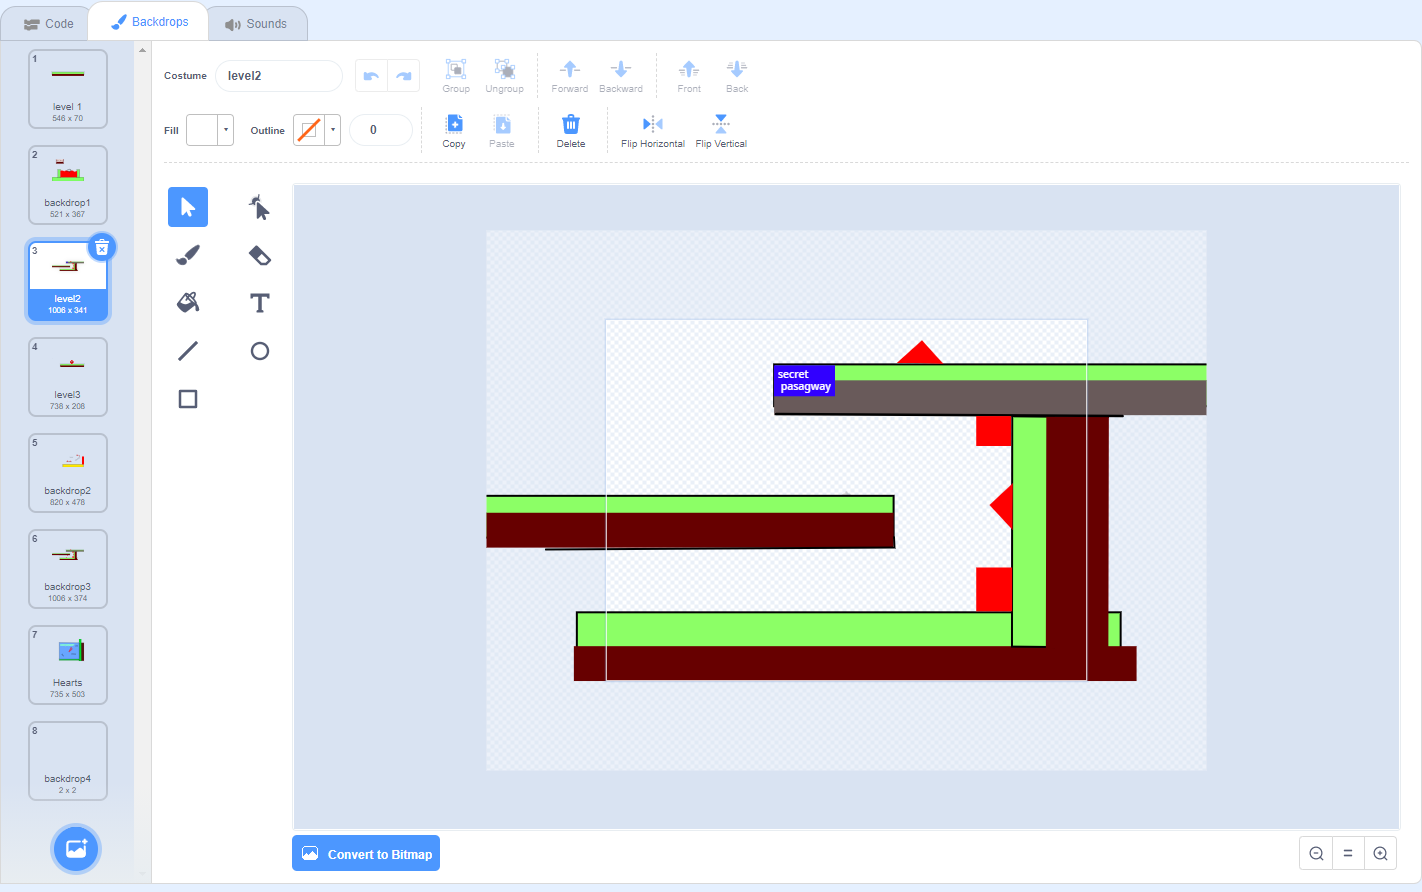The height and width of the screenshot is (892, 1422).
Task: Open the Backdrops tab
Action: [149, 22]
